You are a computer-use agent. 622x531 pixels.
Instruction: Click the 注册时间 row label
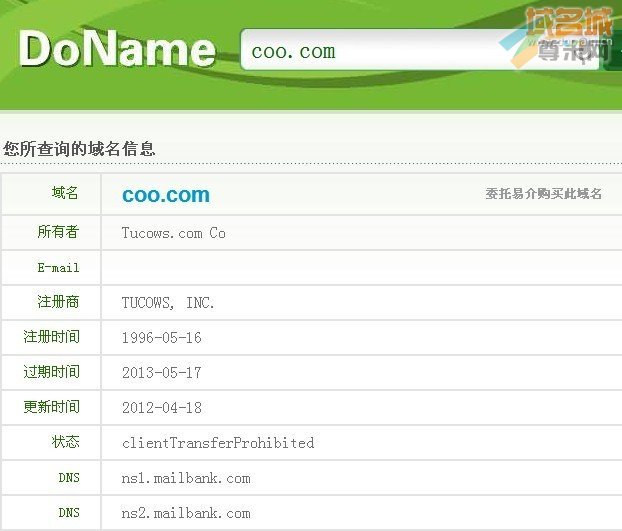click(x=52, y=337)
